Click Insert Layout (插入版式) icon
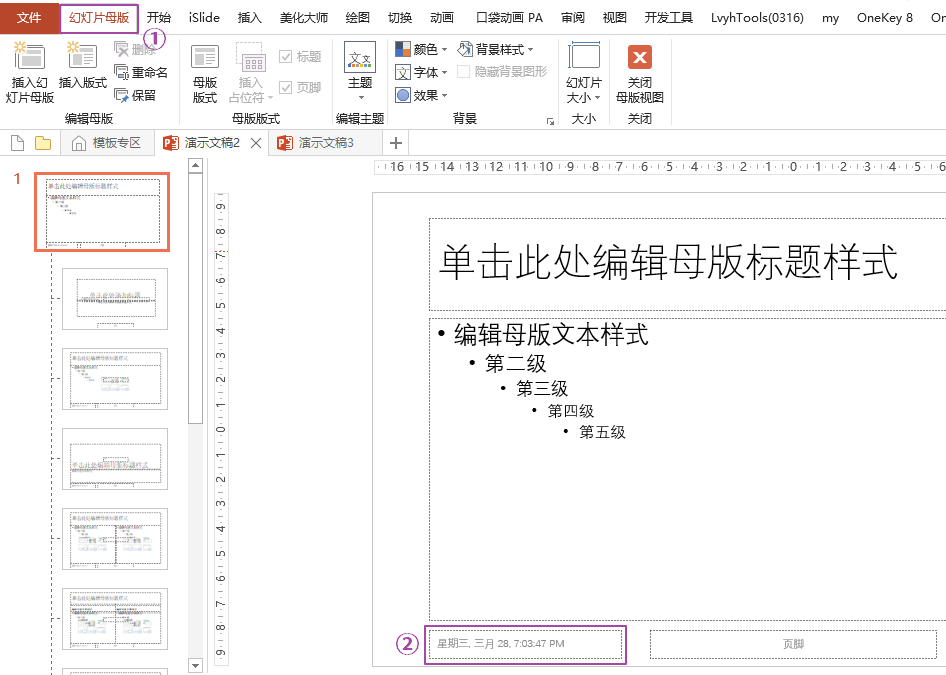 (x=82, y=56)
